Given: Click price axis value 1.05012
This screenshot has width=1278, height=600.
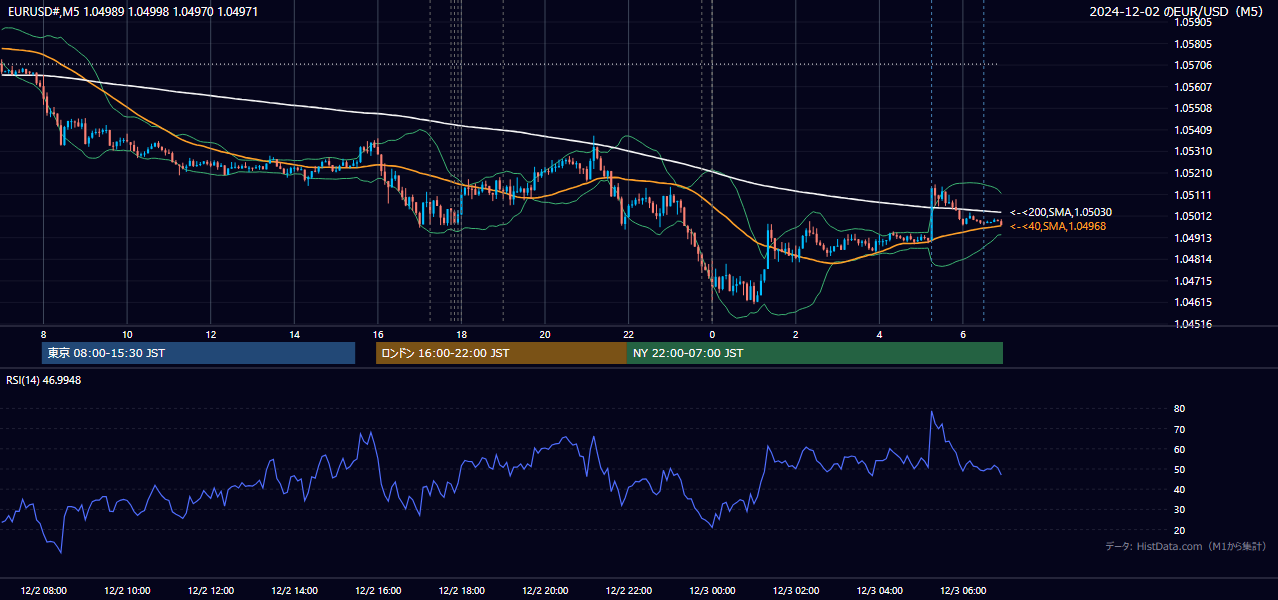Looking at the screenshot, I should coord(1193,216).
